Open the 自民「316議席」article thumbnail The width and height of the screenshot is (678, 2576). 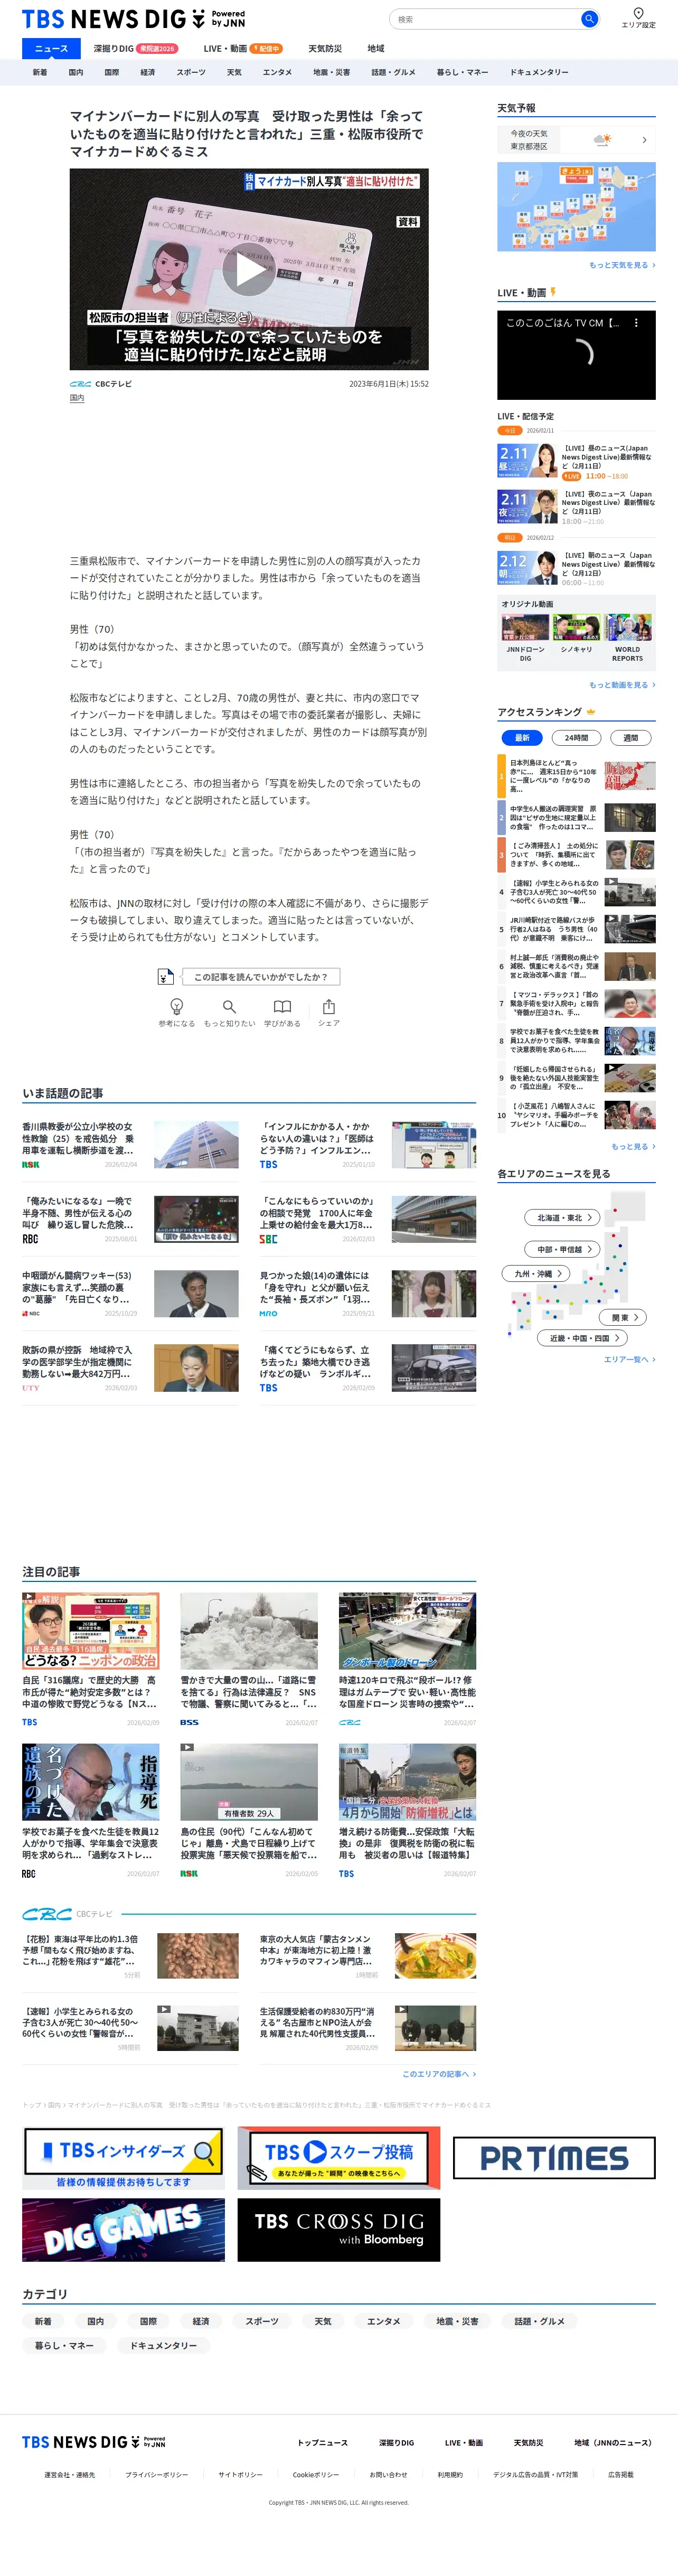click(91, 1631)
